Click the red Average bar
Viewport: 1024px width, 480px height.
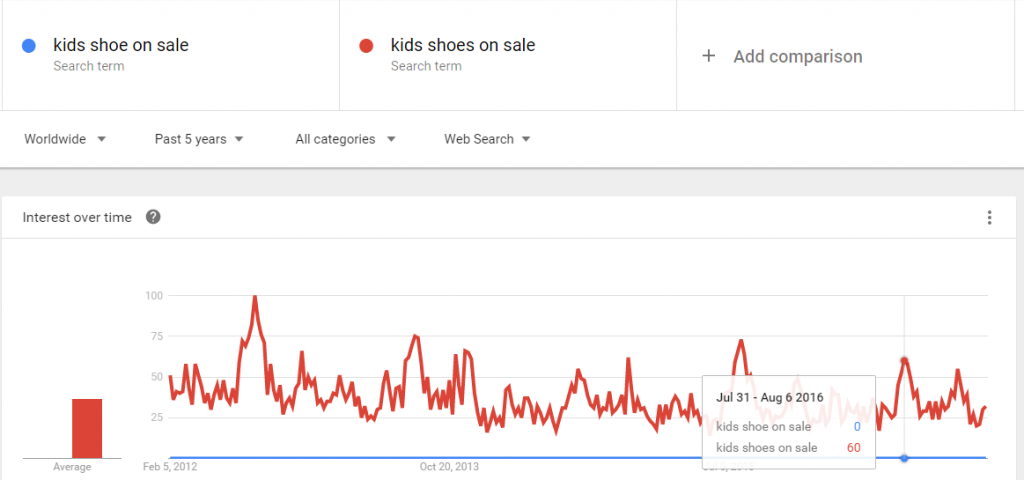point(87,428)
